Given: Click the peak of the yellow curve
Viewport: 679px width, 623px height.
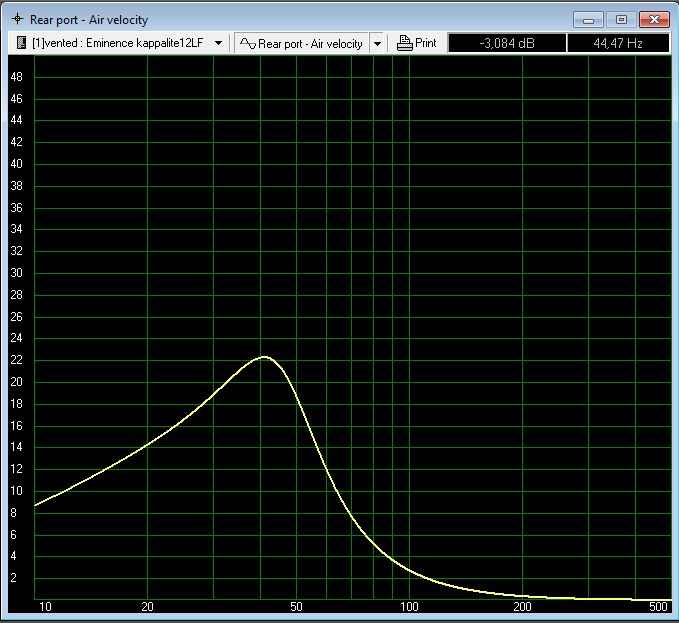Looking at the screenshot, I should coord(264,356).
